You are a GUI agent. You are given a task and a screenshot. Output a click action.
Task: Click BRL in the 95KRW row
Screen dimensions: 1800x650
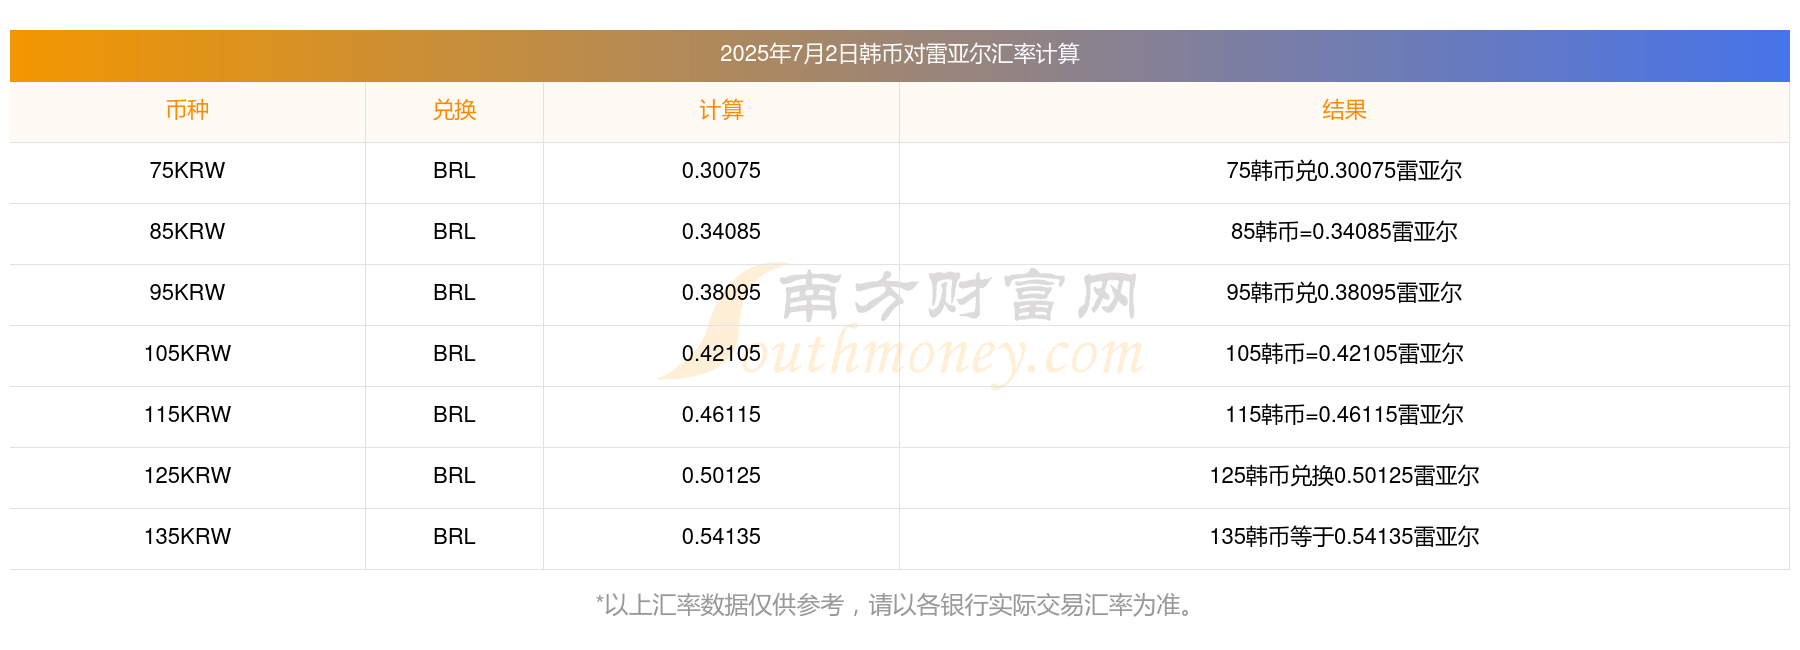(454, 293)
